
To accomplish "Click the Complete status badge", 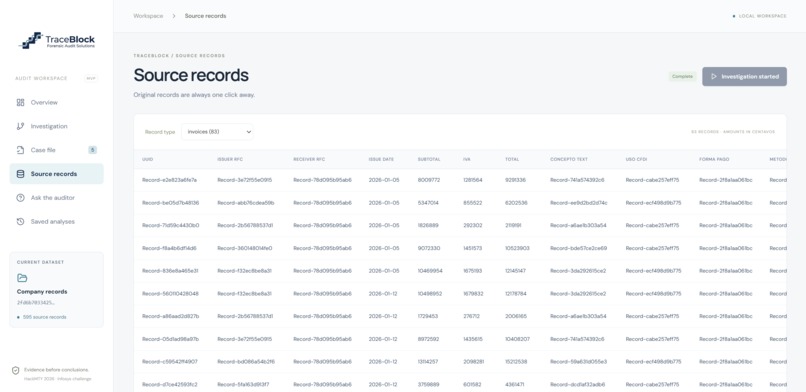I will tap(683, 77).
